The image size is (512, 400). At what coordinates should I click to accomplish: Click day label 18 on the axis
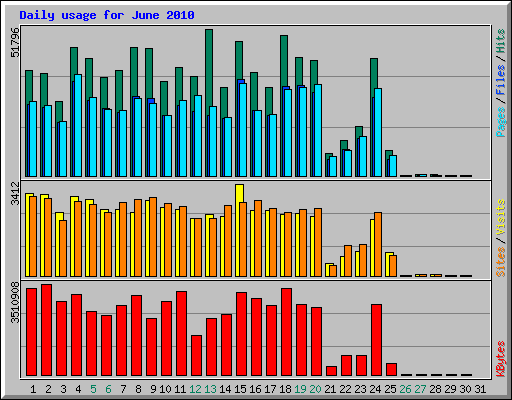click(285, 389)
